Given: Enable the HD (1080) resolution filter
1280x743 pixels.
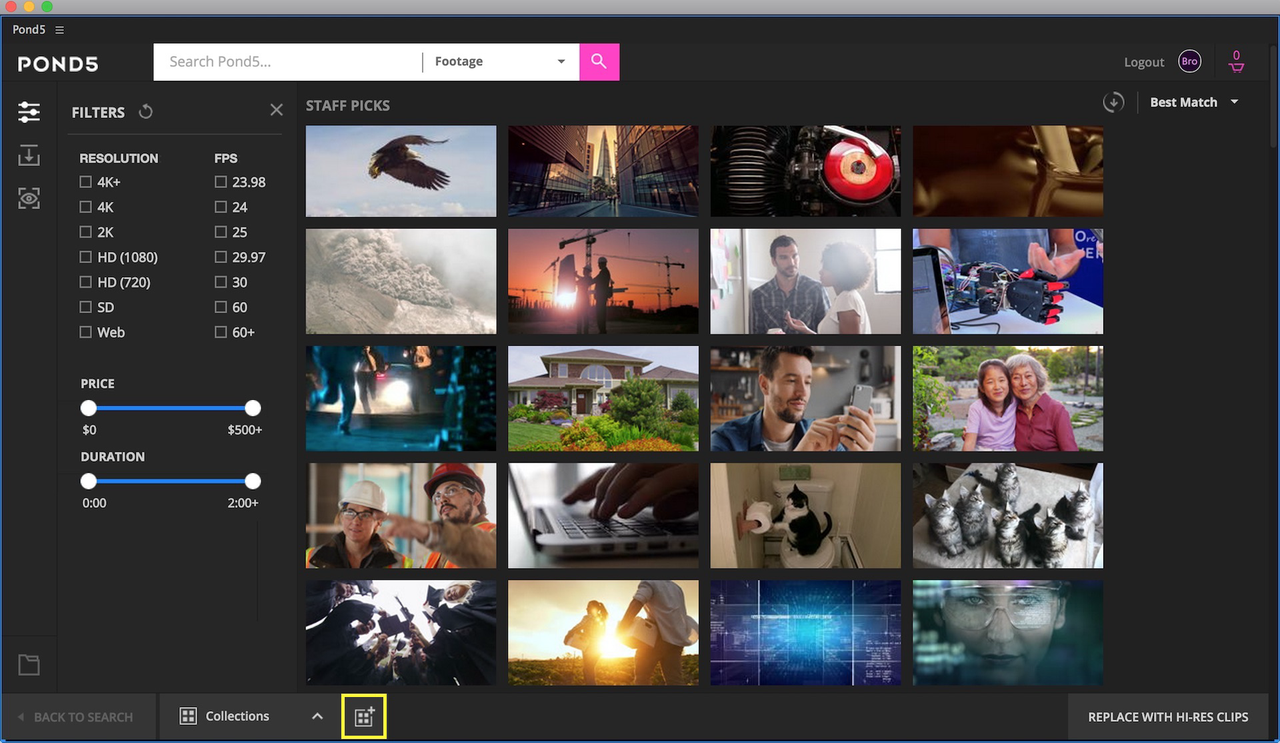Looking at the screenshot, I should [86, 257].
